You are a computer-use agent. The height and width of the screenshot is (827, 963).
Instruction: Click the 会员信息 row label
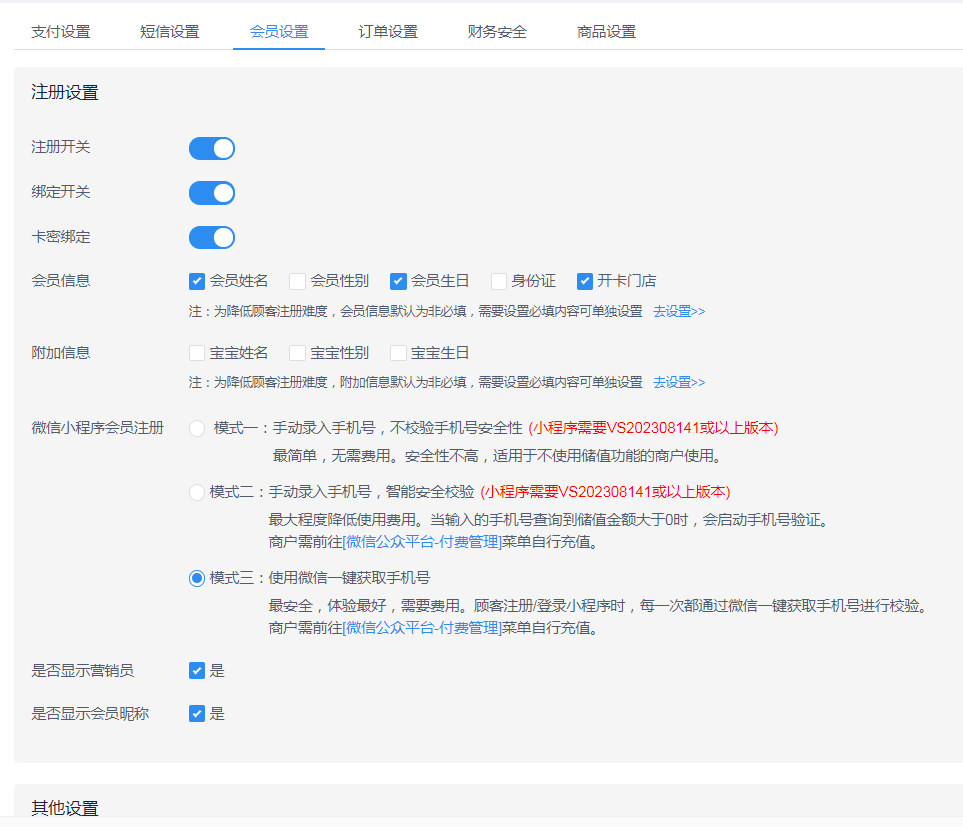(61, 281)
